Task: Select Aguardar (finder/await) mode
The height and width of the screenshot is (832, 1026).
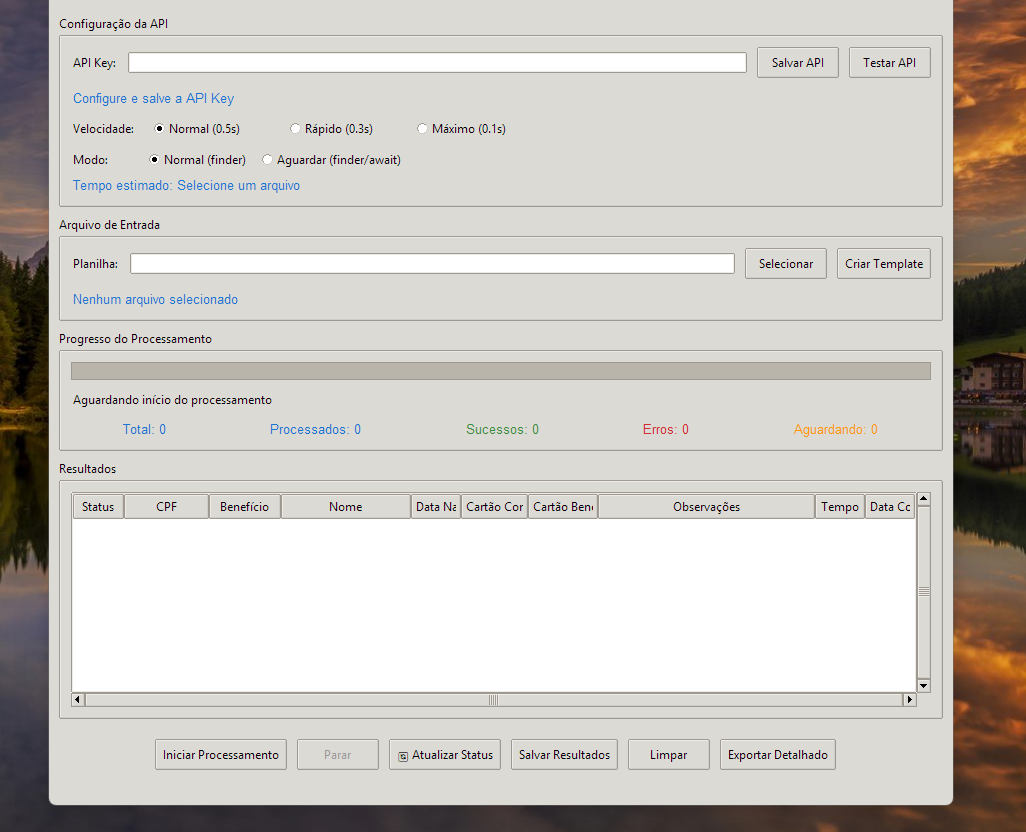Action: click(x=267, y=160)
